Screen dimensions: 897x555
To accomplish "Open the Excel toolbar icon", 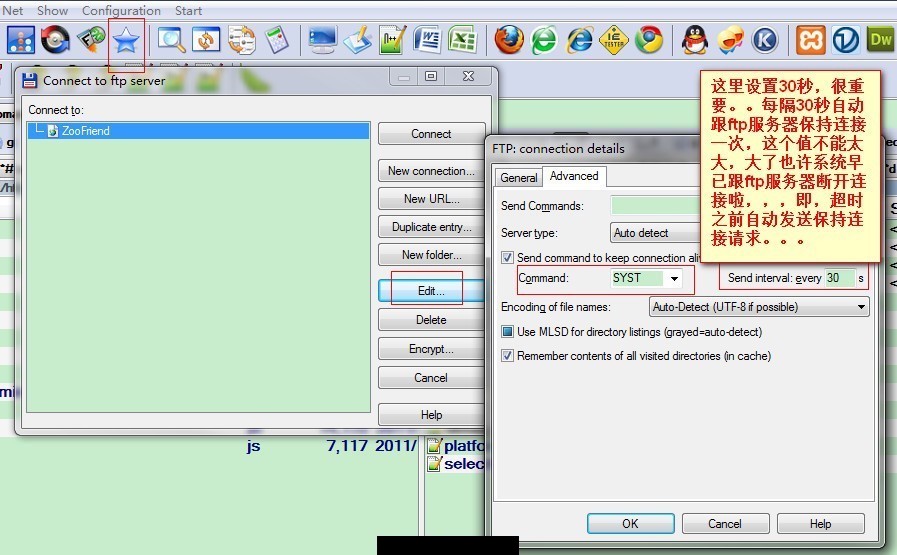I will point(462,40).
